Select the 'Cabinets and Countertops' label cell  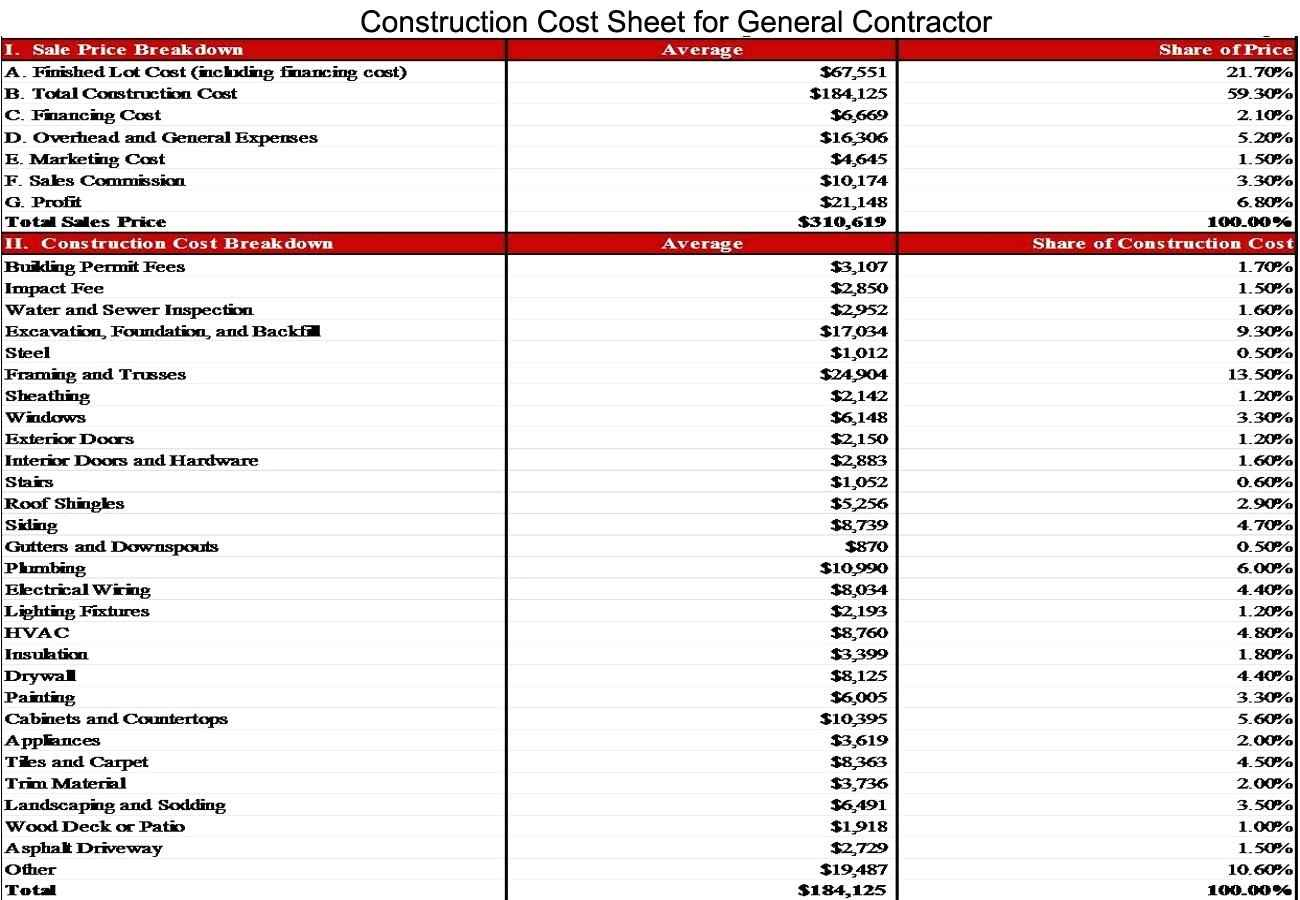point(116,719)
